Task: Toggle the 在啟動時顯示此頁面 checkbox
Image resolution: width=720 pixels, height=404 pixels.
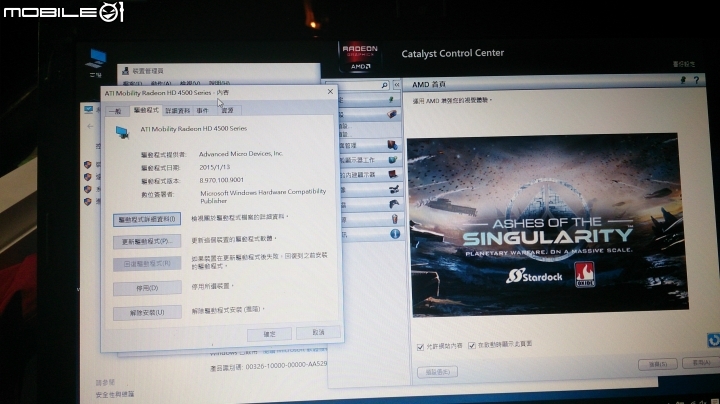Action: [x=472, y=345]
